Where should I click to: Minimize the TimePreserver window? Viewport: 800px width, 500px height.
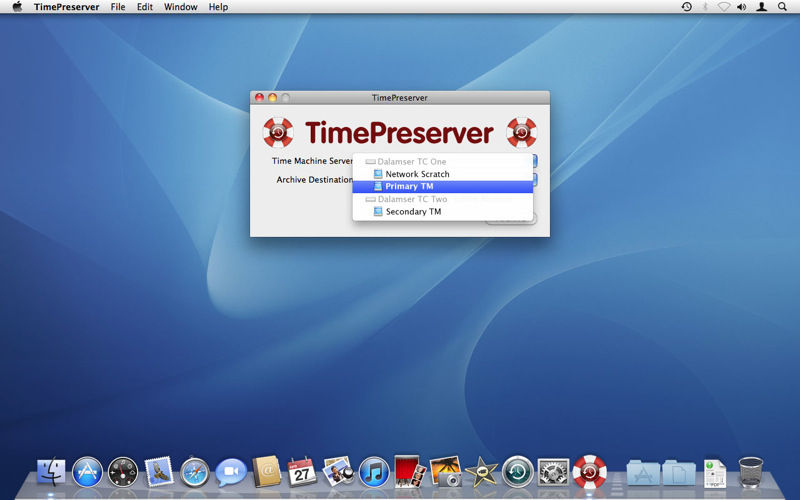point(272,97)
